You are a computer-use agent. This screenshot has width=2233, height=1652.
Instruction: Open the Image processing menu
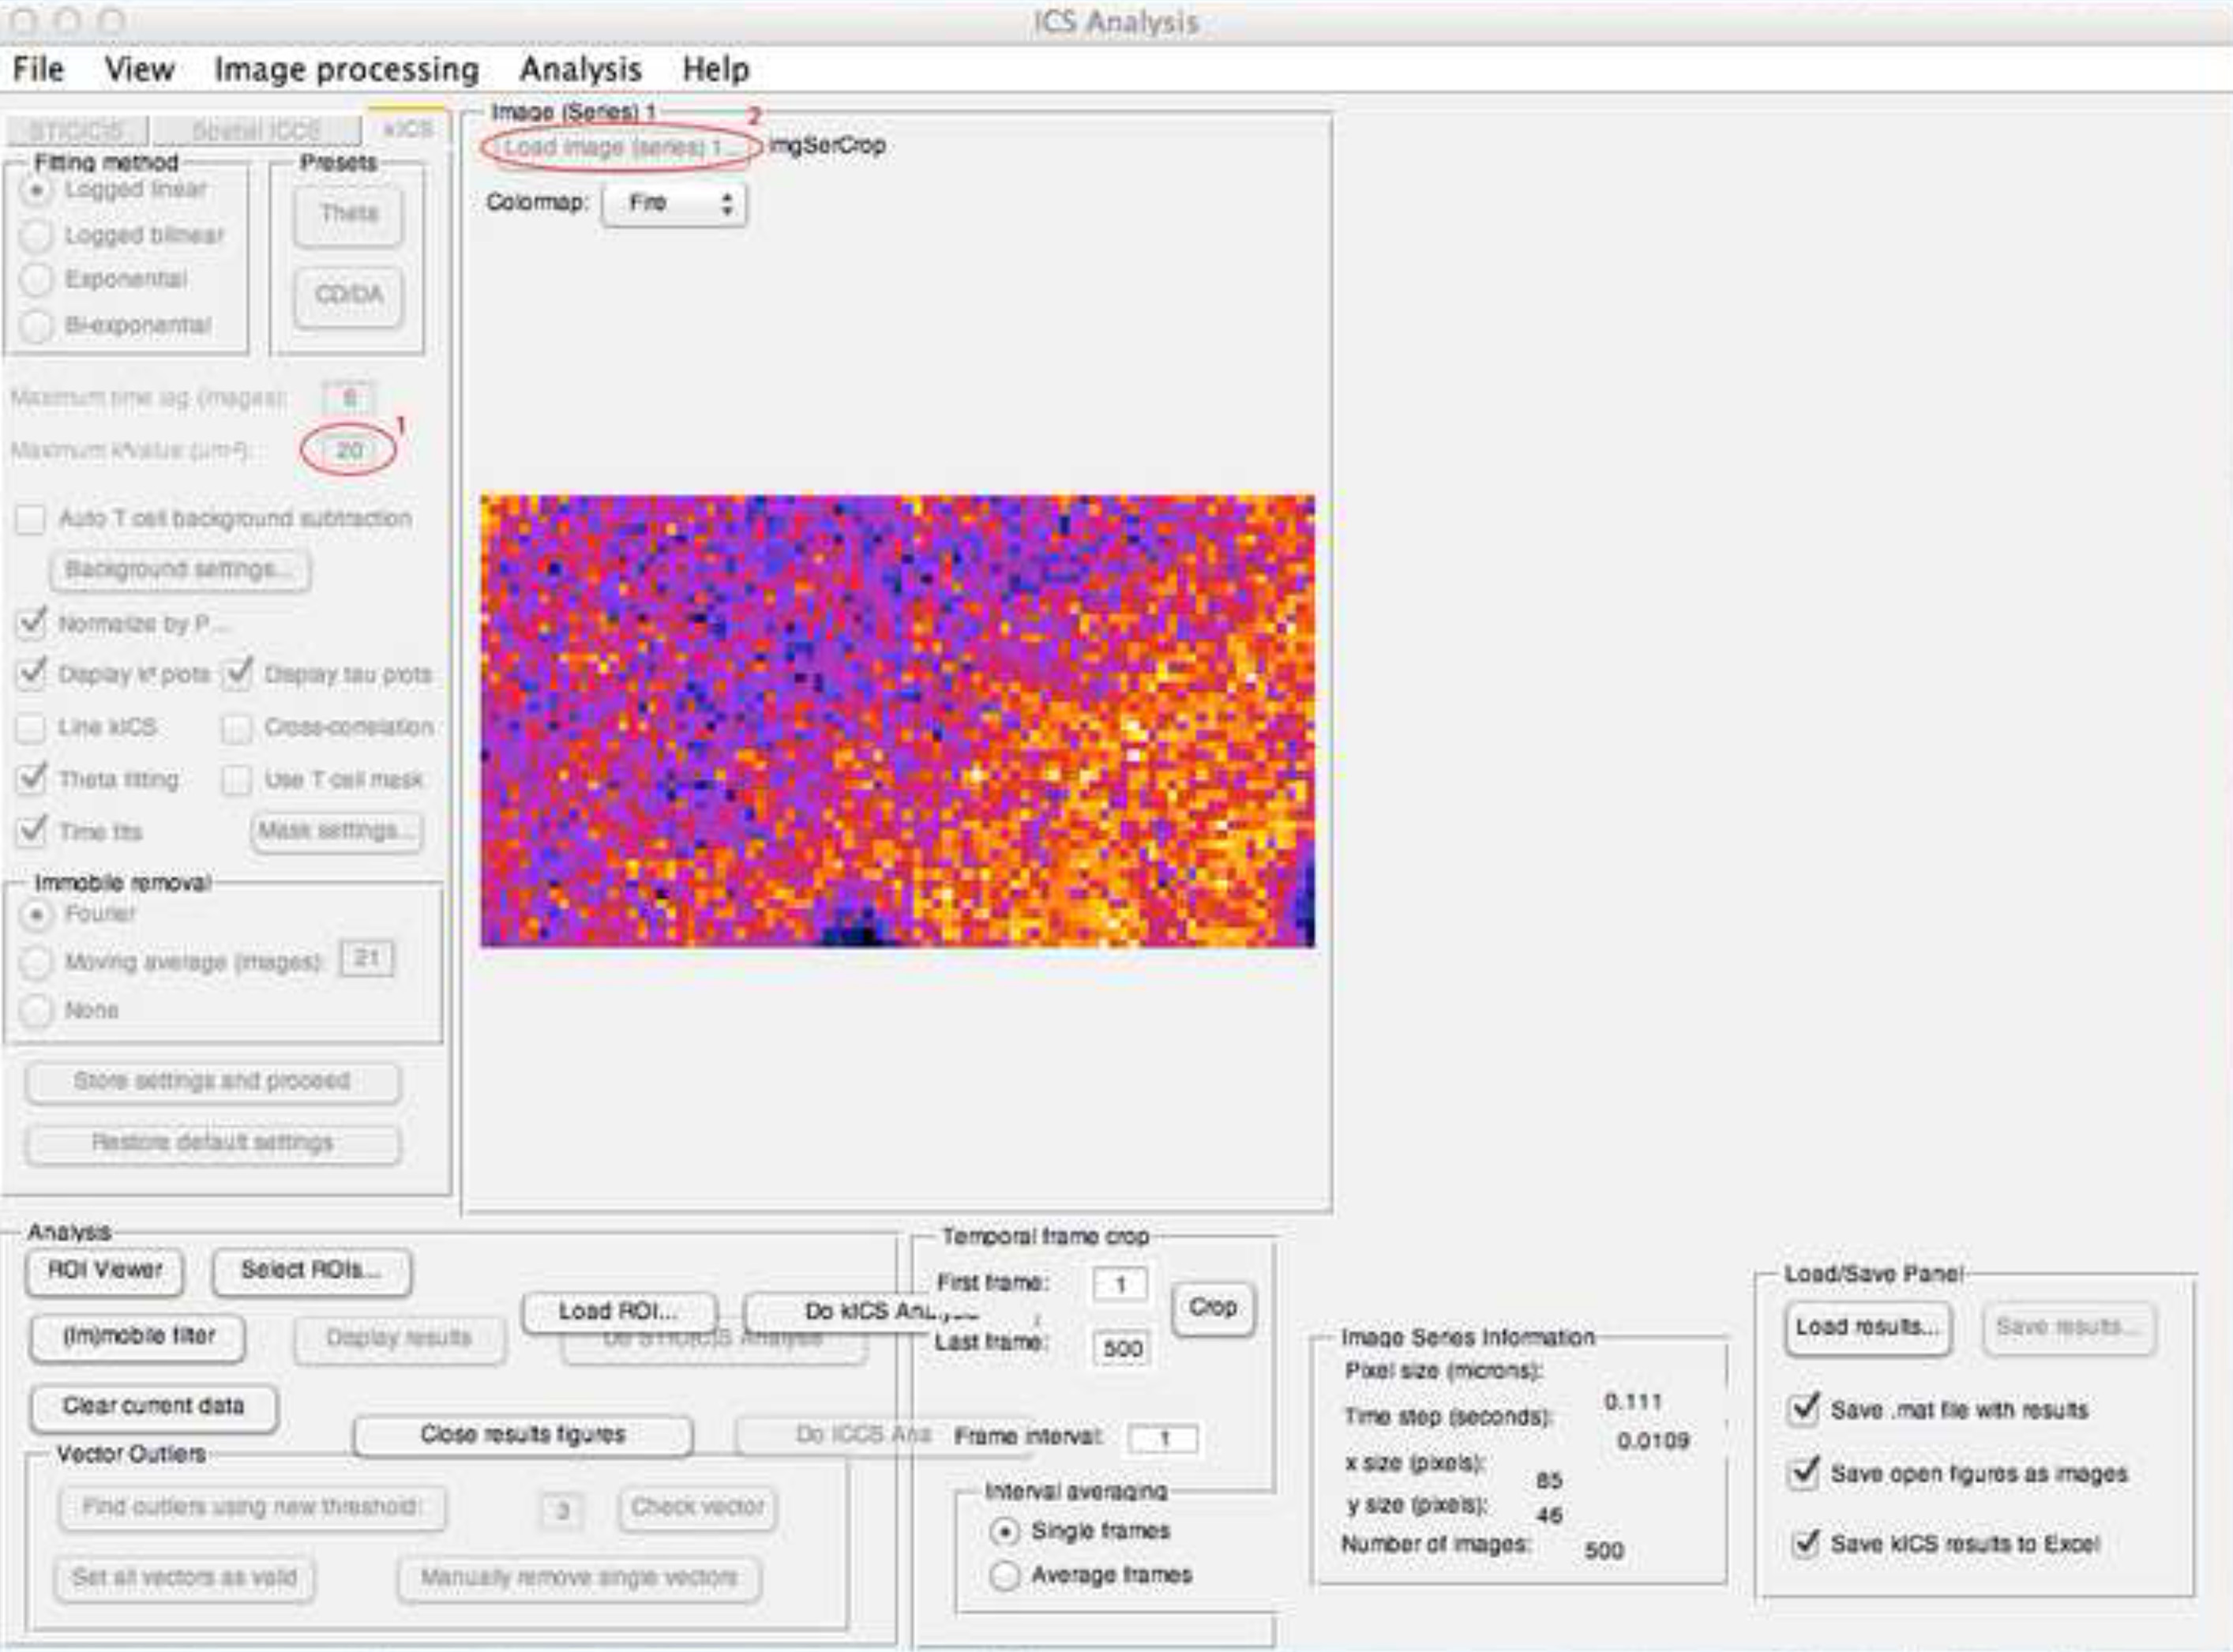pos(346,69)
